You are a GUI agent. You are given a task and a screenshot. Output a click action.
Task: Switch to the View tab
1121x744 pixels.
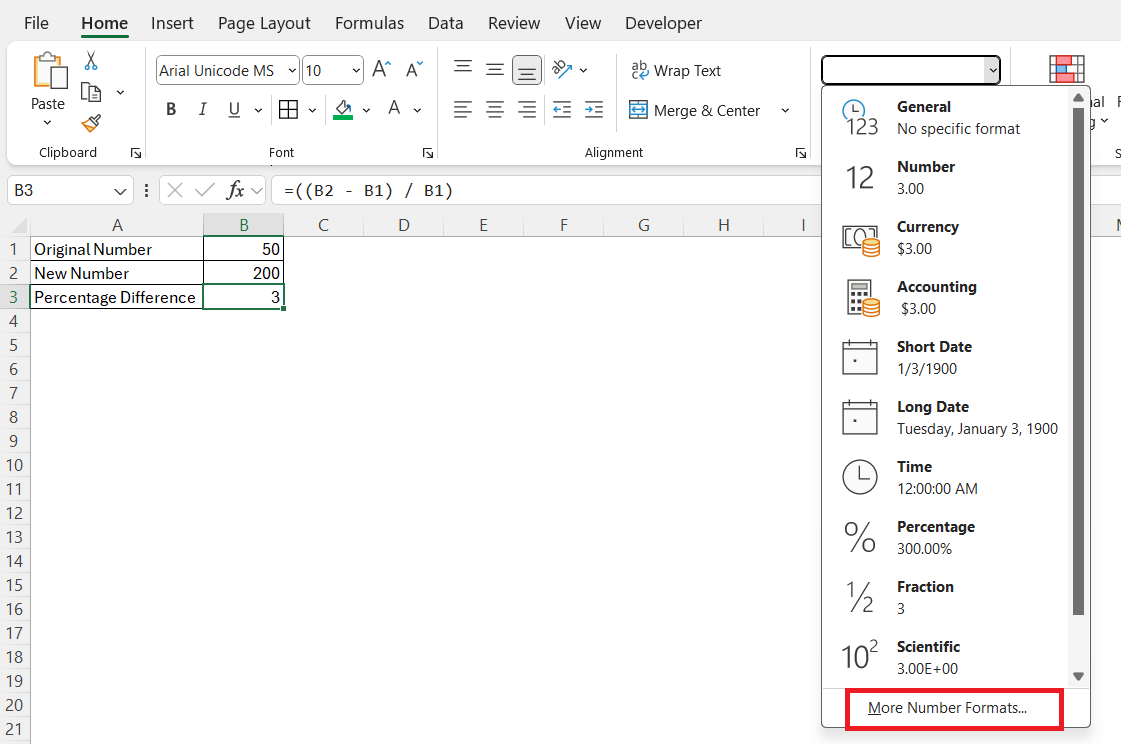pos(583,24)
